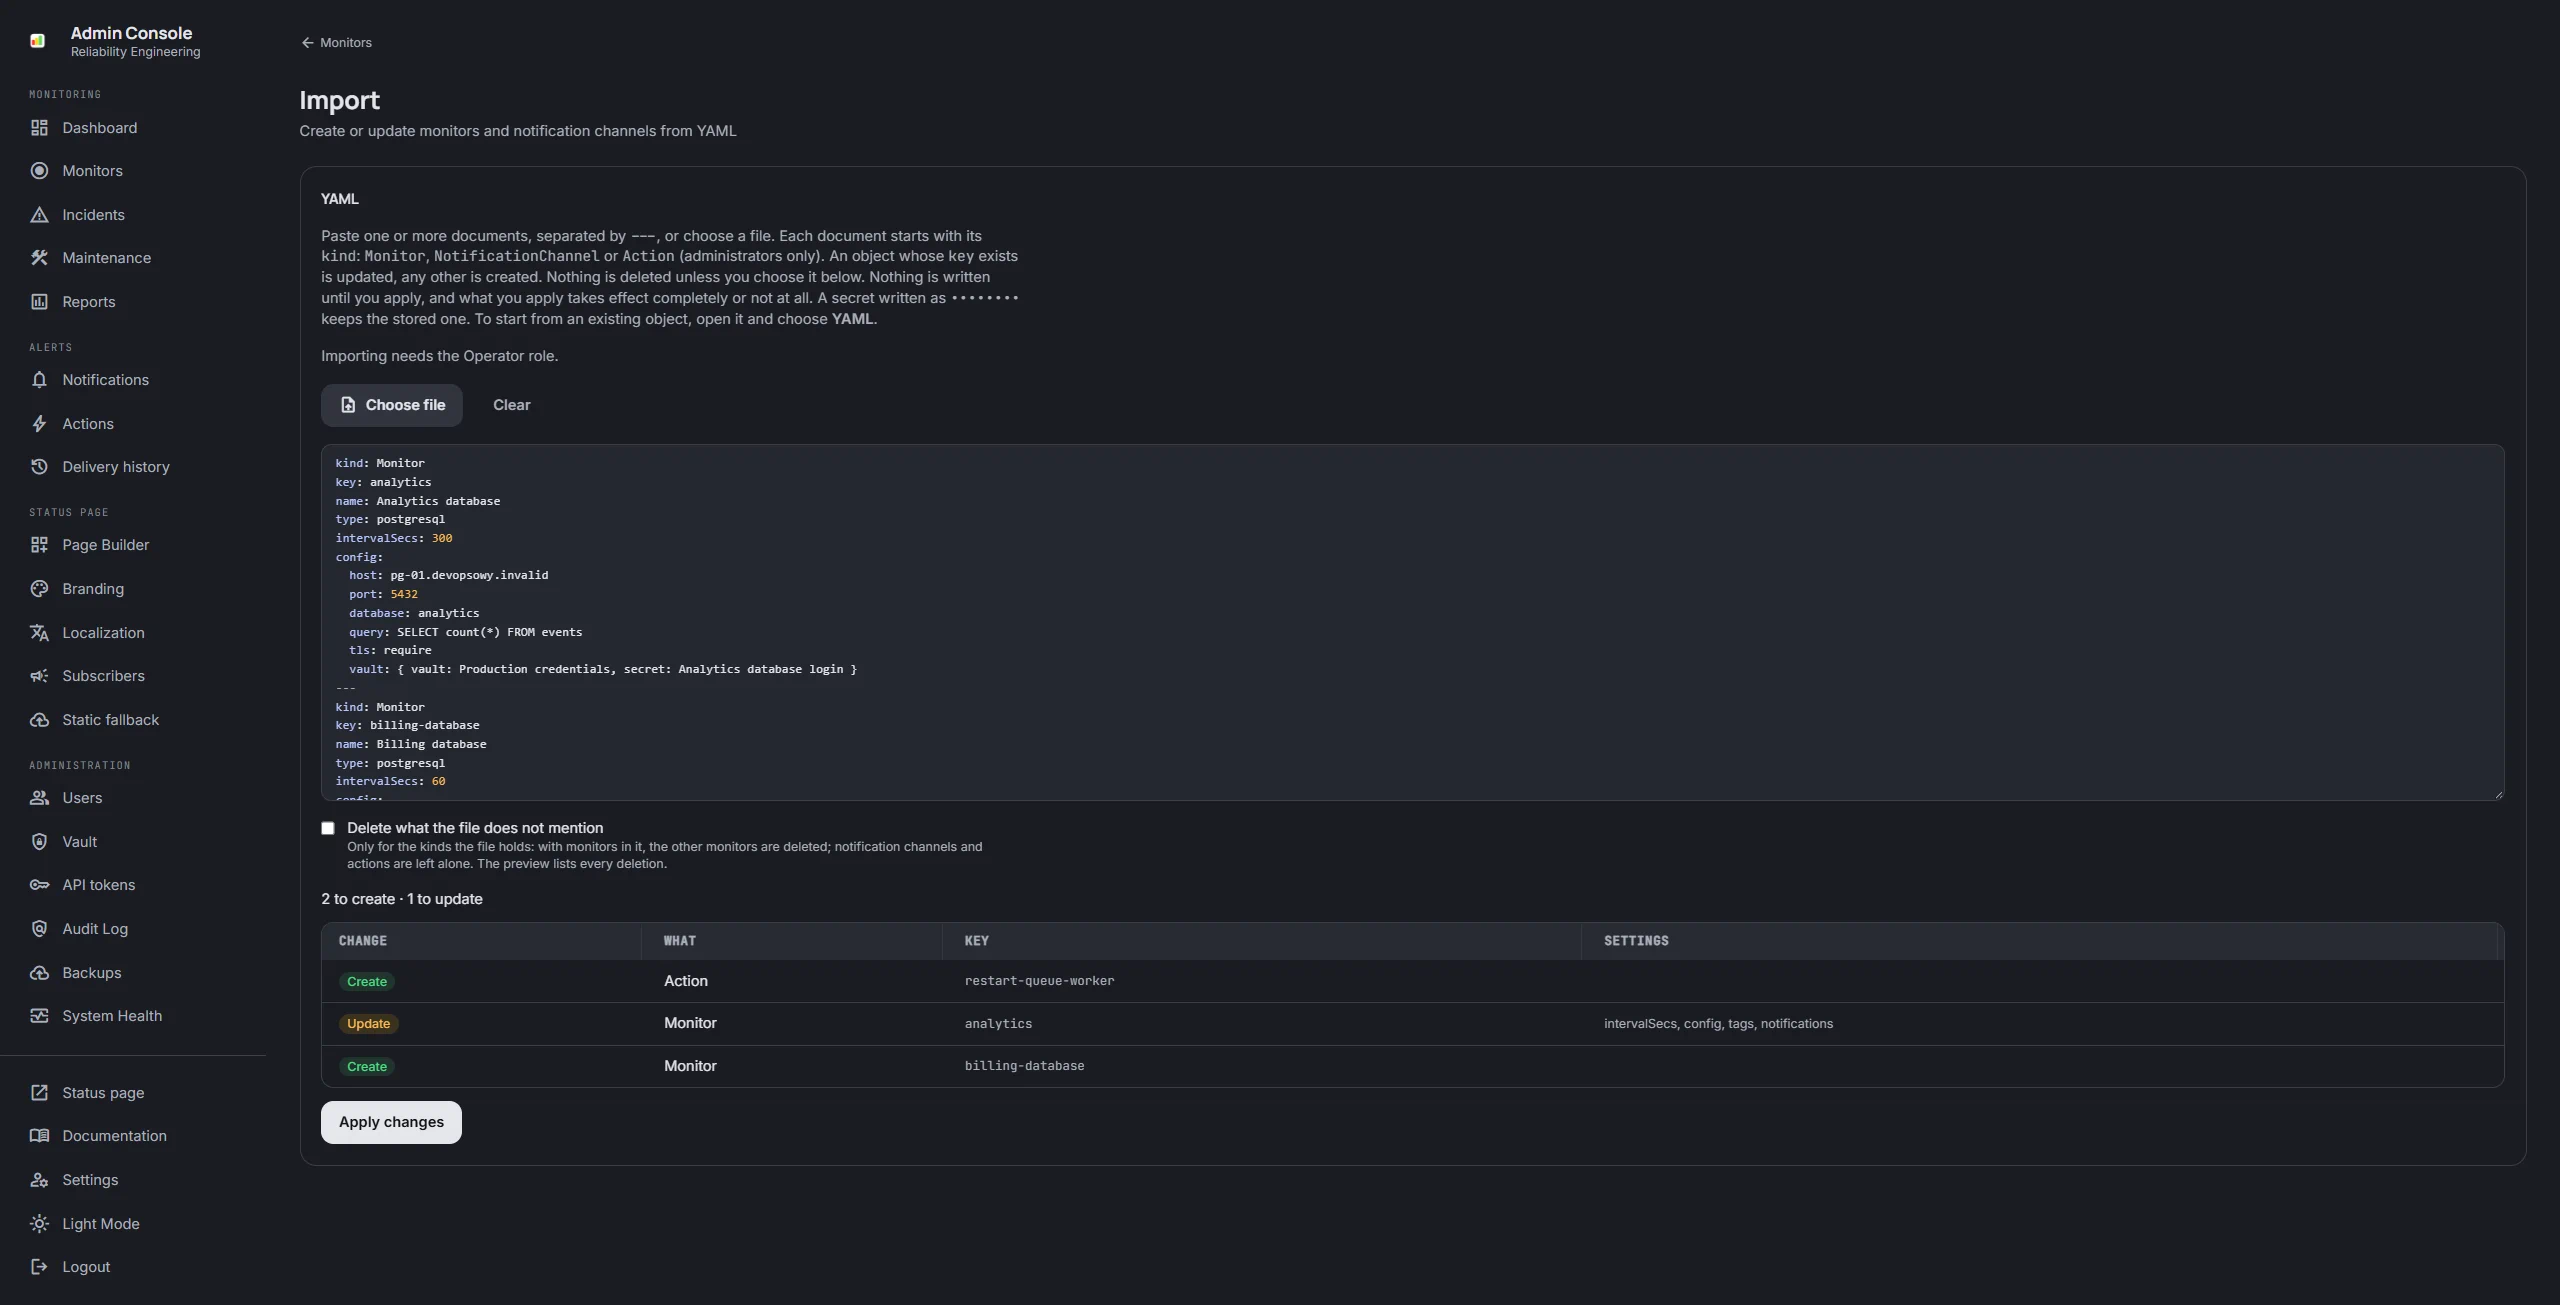This screenshot has width=2560, height=1305.
Task: Click the Choose file button
Action: [x=392, y=405]
